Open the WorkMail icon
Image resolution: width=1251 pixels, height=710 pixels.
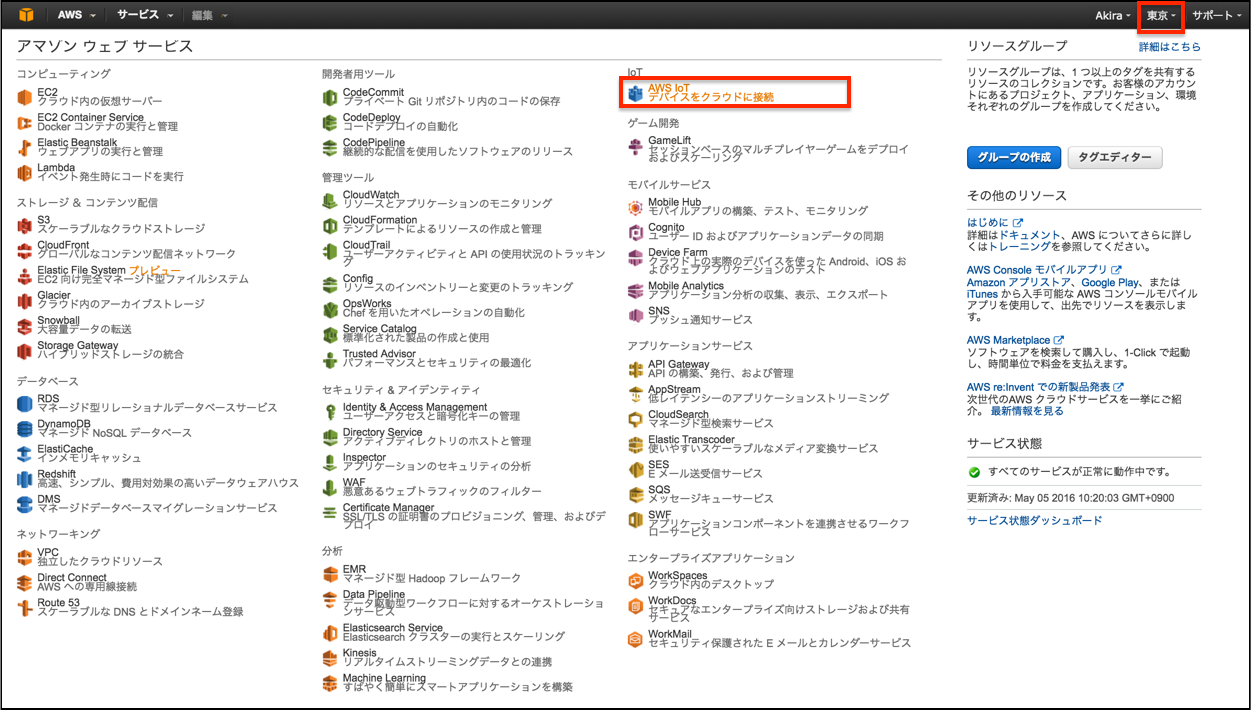(x=635, y=638)
